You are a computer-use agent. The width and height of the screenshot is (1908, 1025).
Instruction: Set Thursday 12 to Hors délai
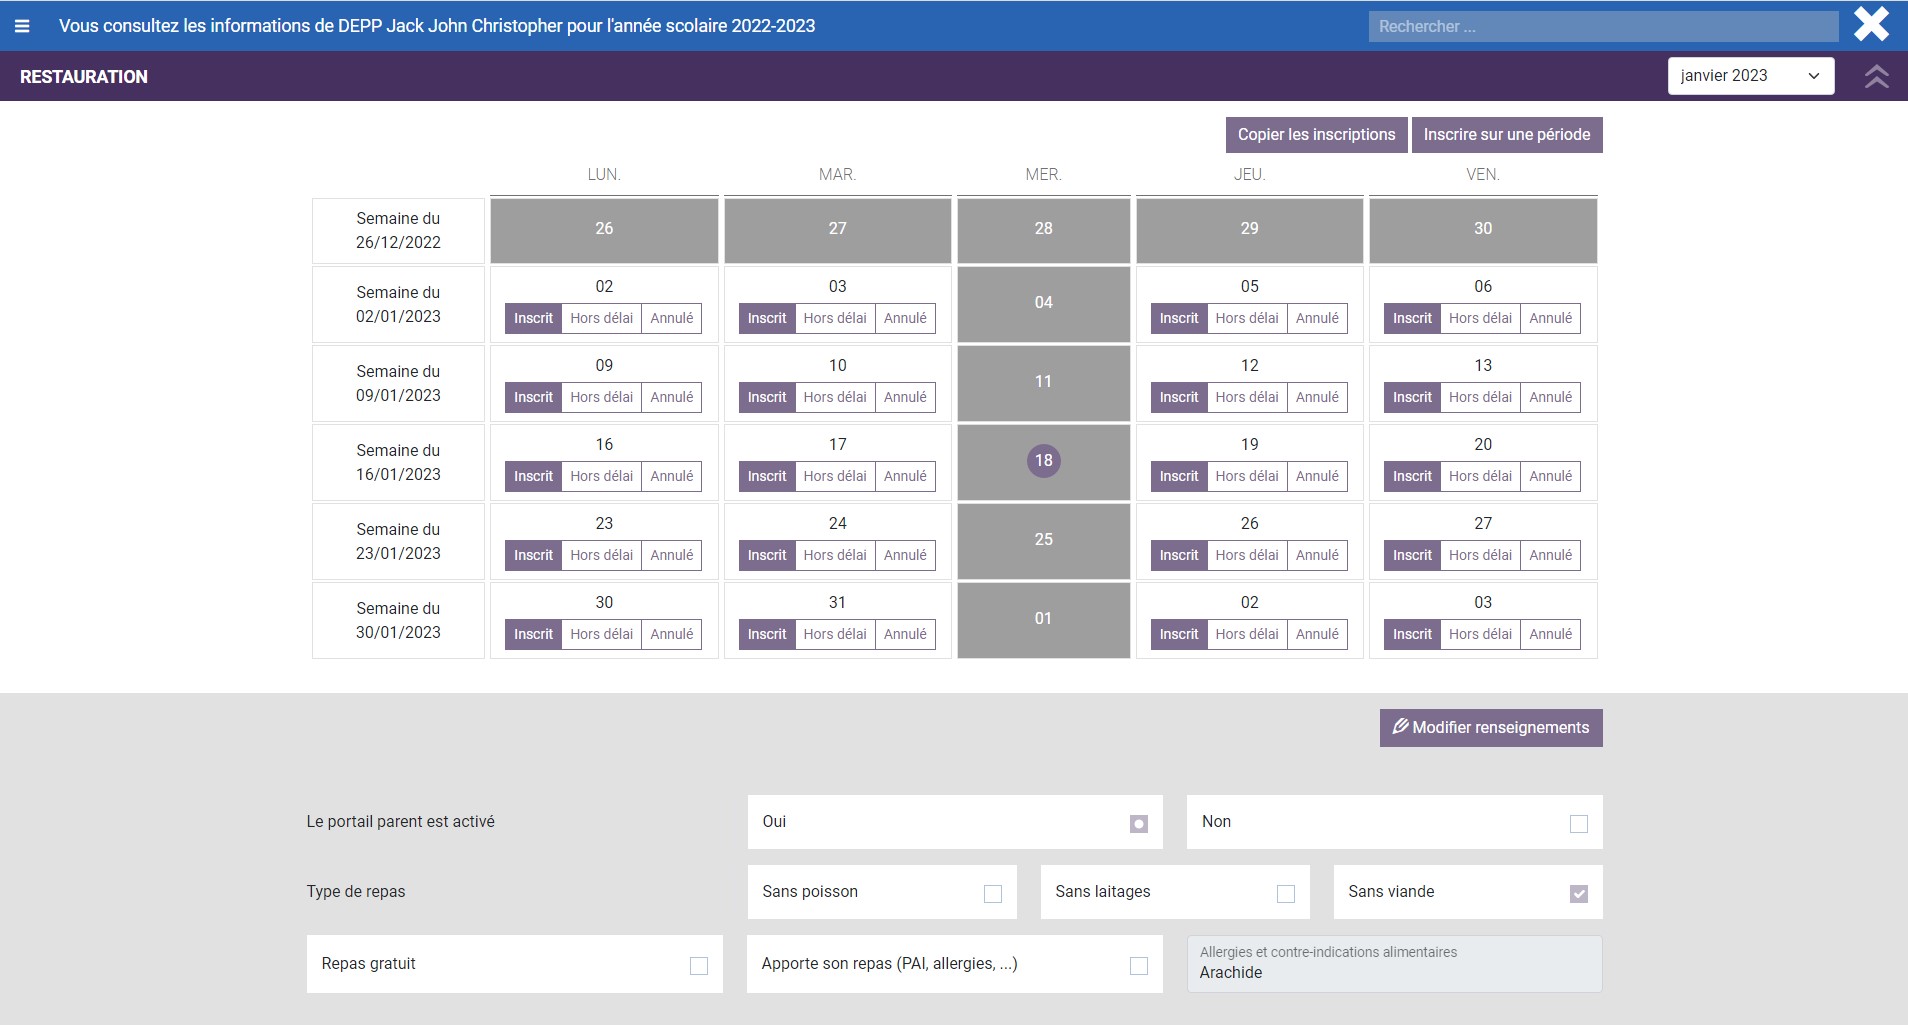point(1246,398)
